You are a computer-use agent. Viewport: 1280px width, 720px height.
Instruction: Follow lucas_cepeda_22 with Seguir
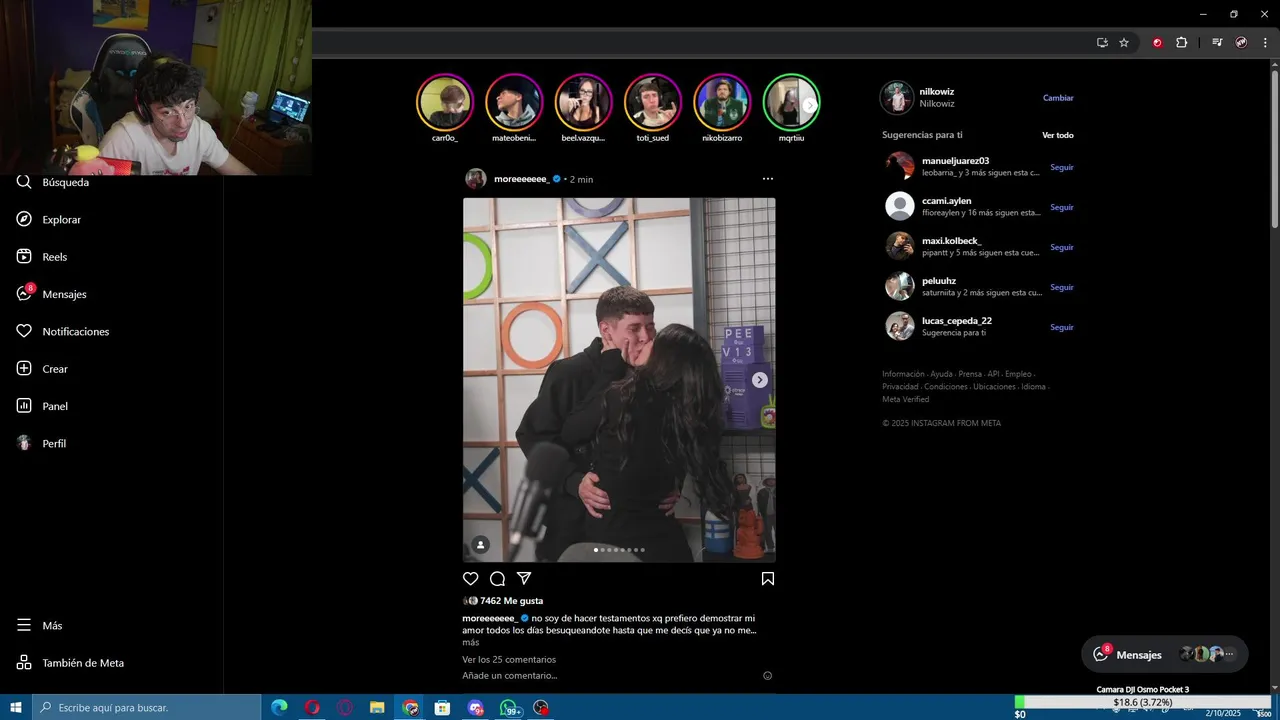click(1062, 327)
